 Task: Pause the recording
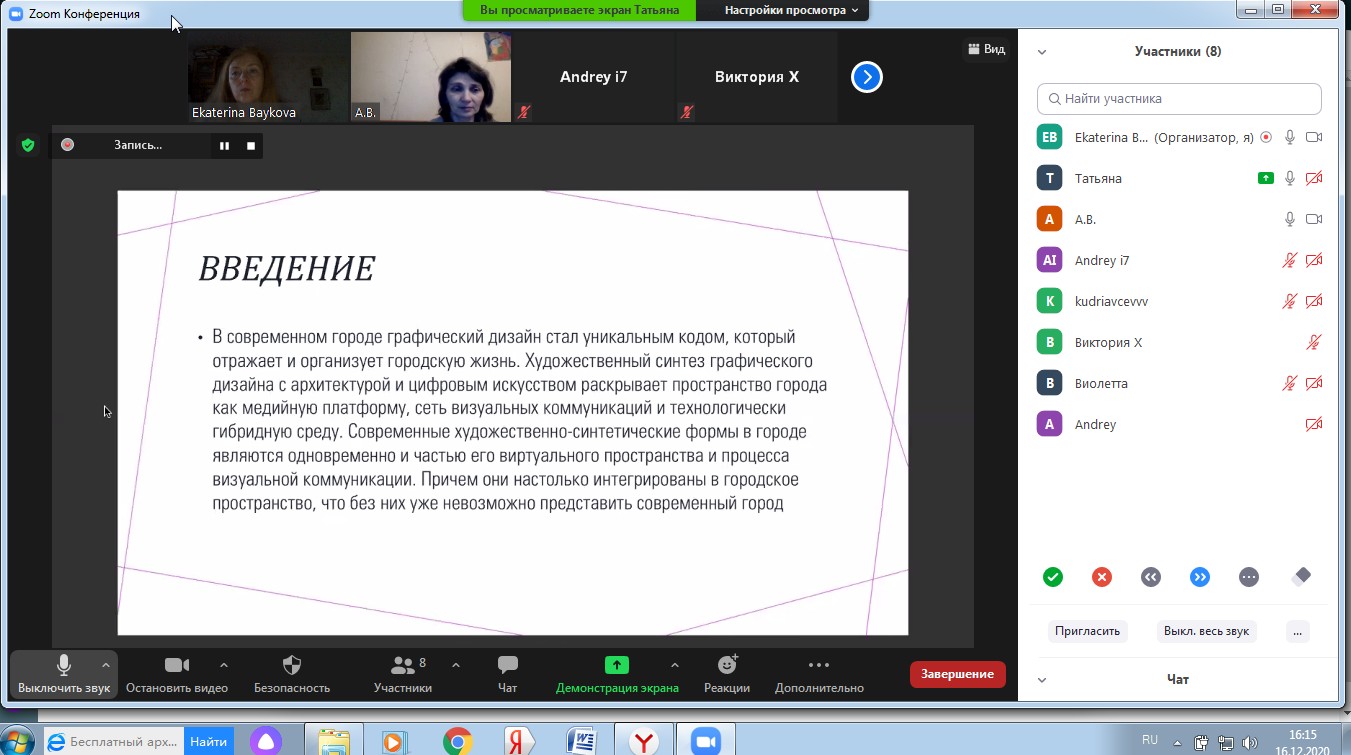coord(224,146)
